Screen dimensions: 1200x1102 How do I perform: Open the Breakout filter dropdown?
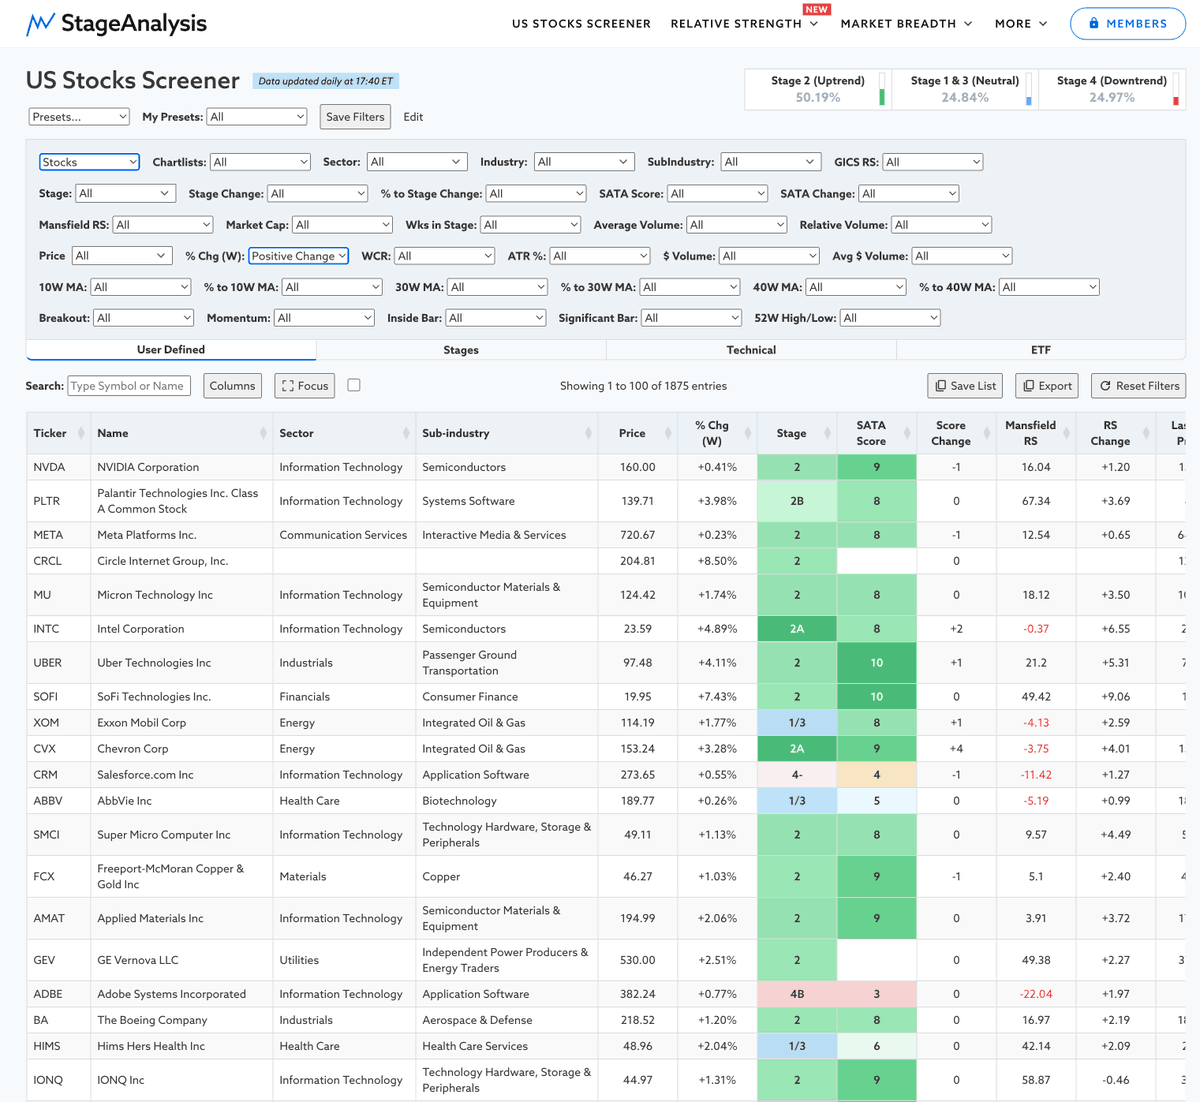point(143,318)
